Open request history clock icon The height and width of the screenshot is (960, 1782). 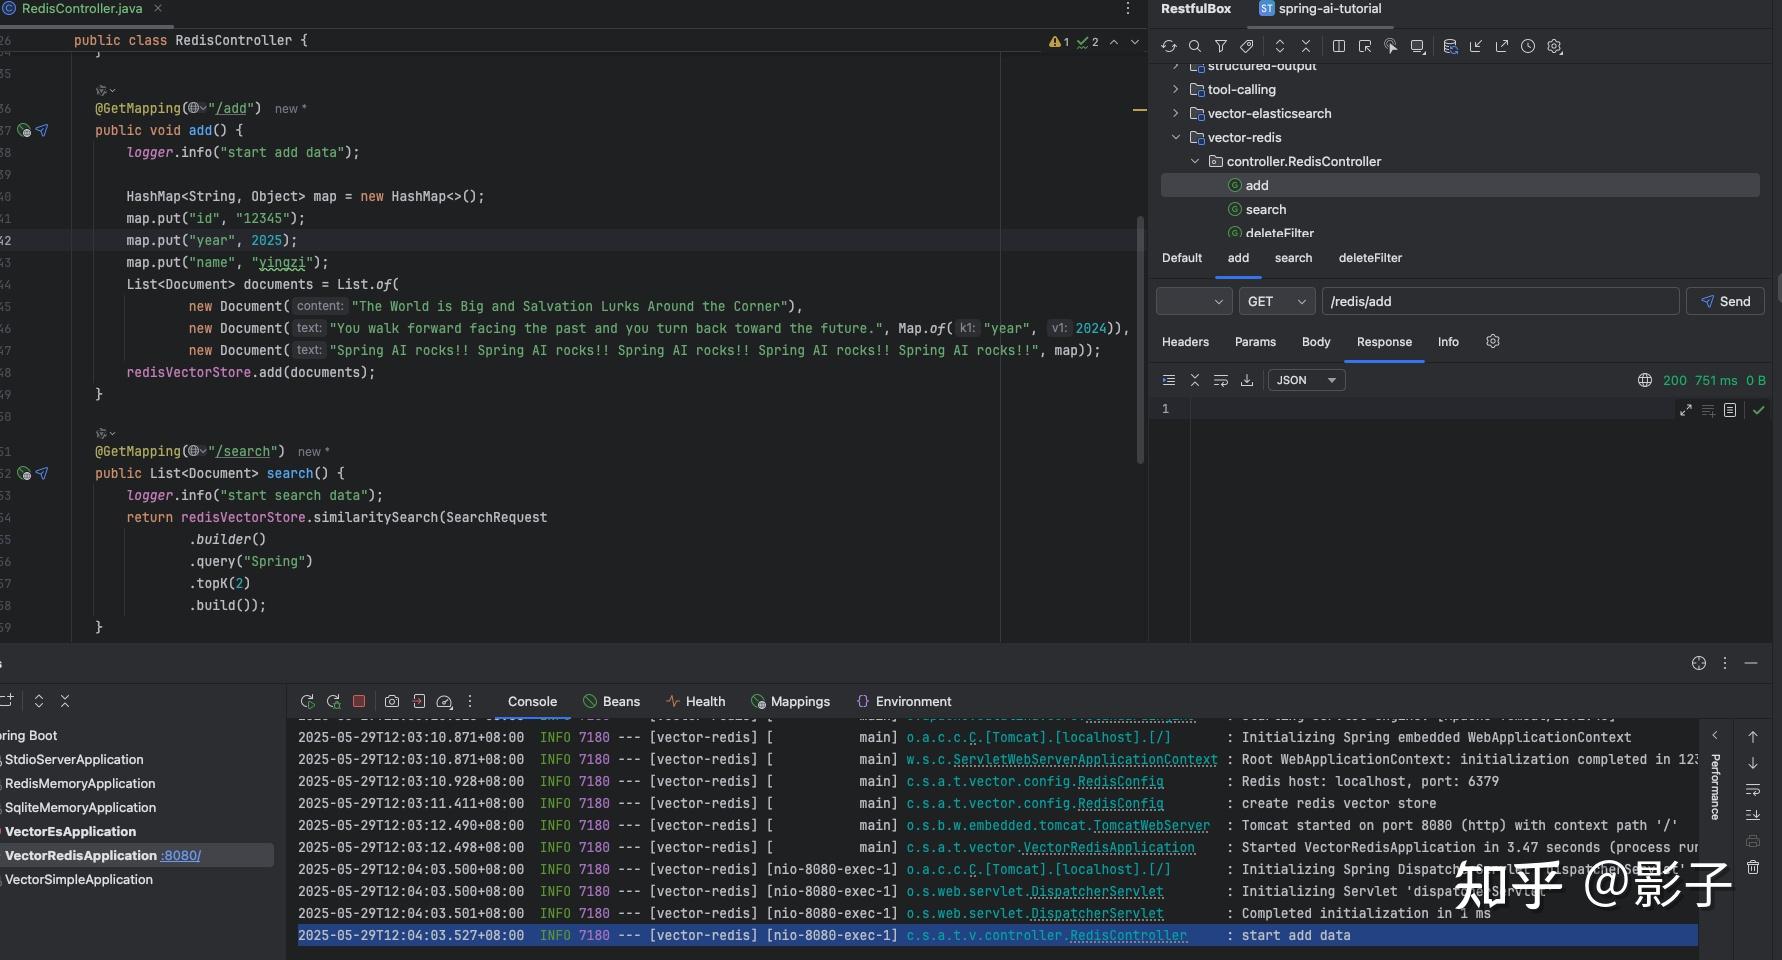tap(1527, 46)
